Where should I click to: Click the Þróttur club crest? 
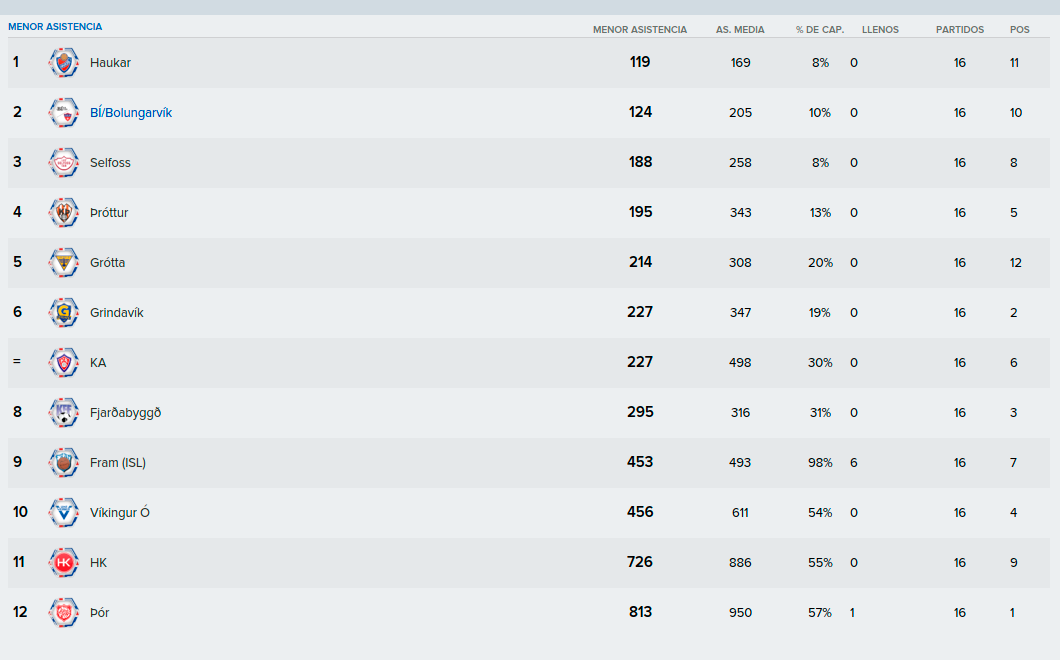[64, 213]
